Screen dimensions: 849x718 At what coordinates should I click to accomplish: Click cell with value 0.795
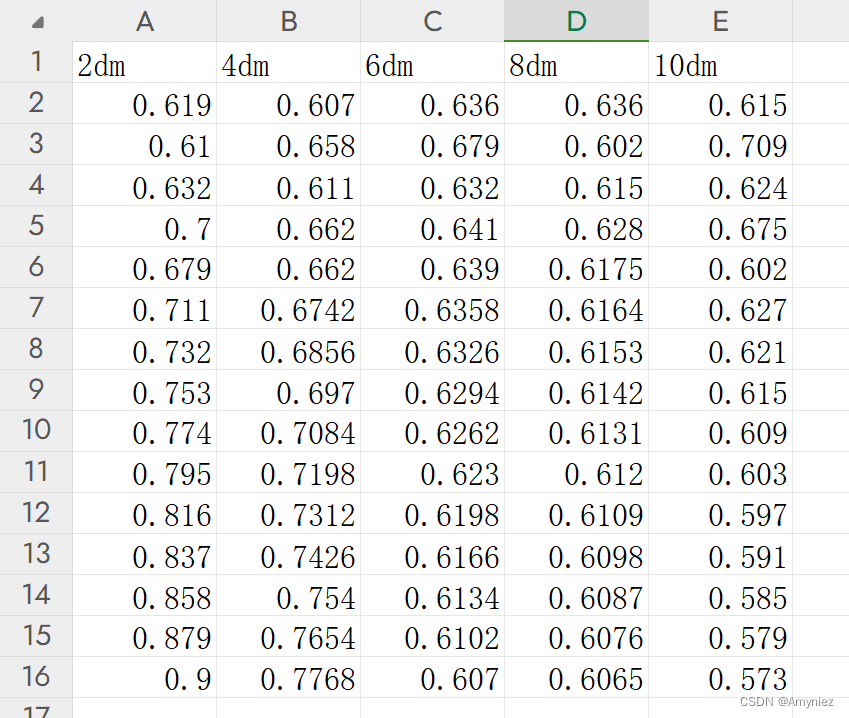pyautogui.click(x=144, y=472)
